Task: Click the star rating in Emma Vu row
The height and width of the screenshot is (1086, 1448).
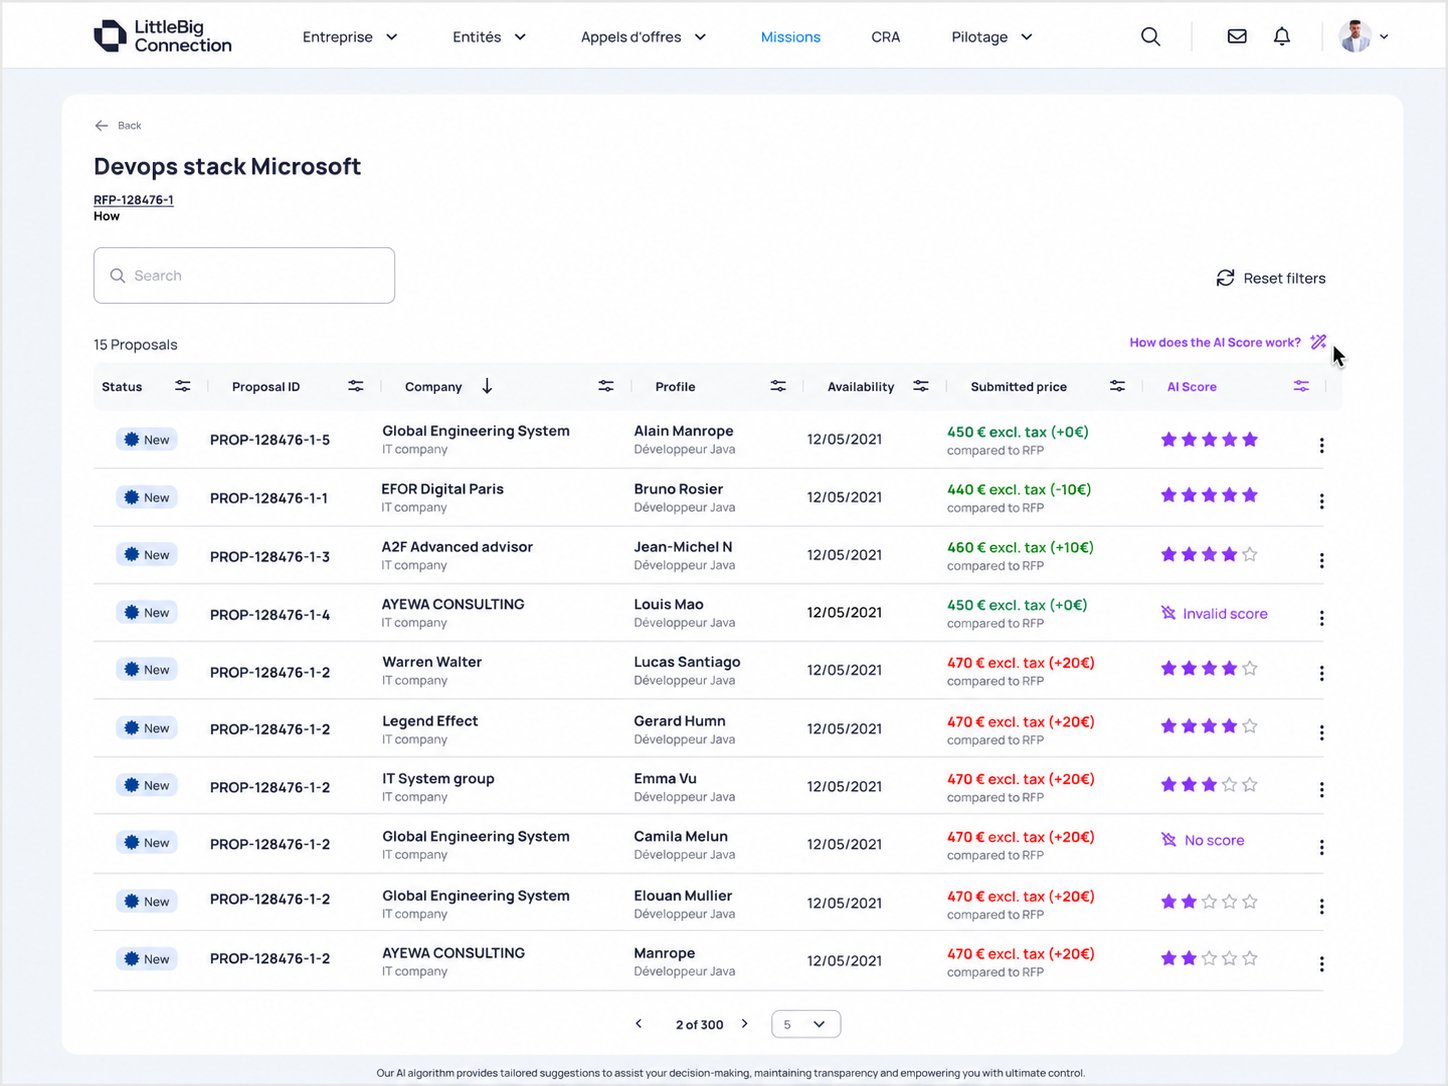Action: (x=1209, y=785)
